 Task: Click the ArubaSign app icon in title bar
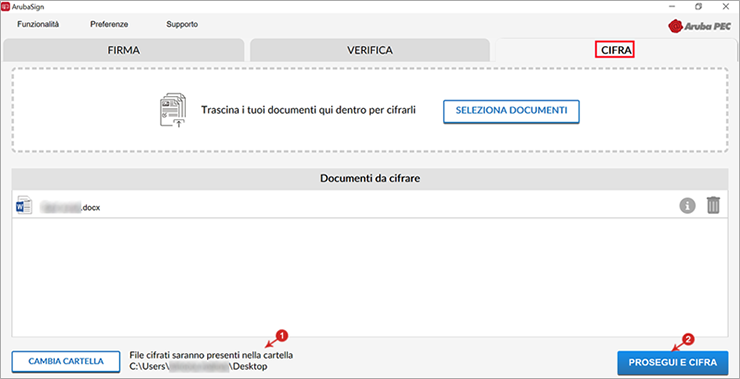[6, 7]
